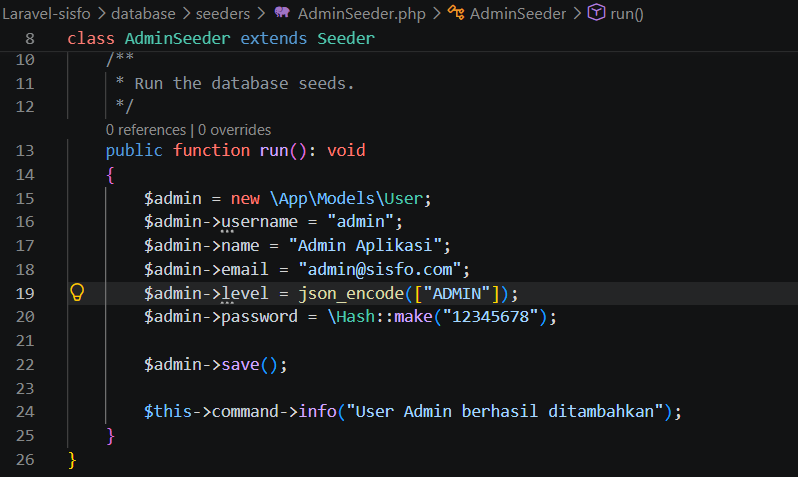Select the run() method breadcrumb
Screen dimensions: 798x477
[x=627, y=14]
